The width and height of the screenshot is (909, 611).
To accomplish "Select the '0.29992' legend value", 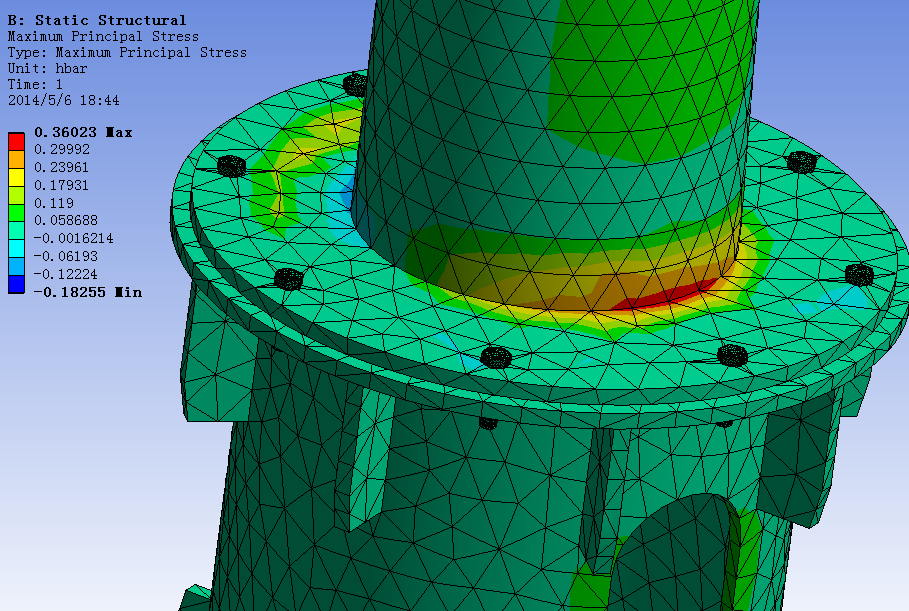I will [62, 150].
